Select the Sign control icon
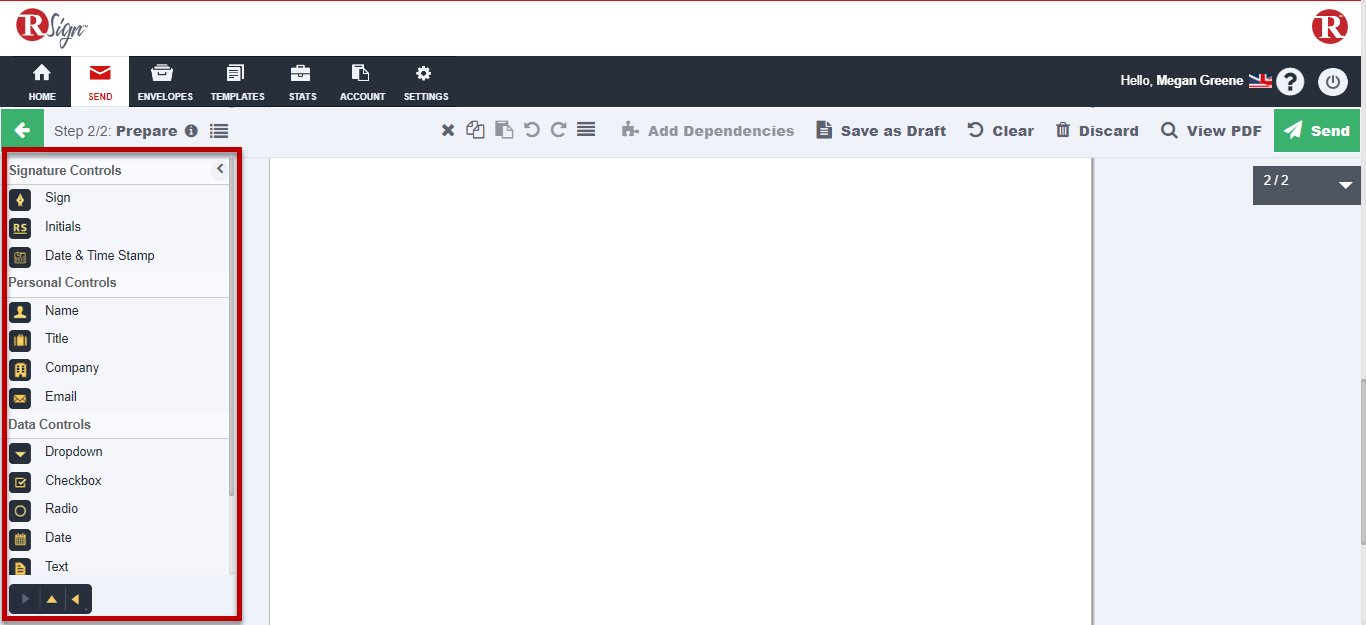The height and width of the screenshot is (625, 1366). tap(20, 199)
